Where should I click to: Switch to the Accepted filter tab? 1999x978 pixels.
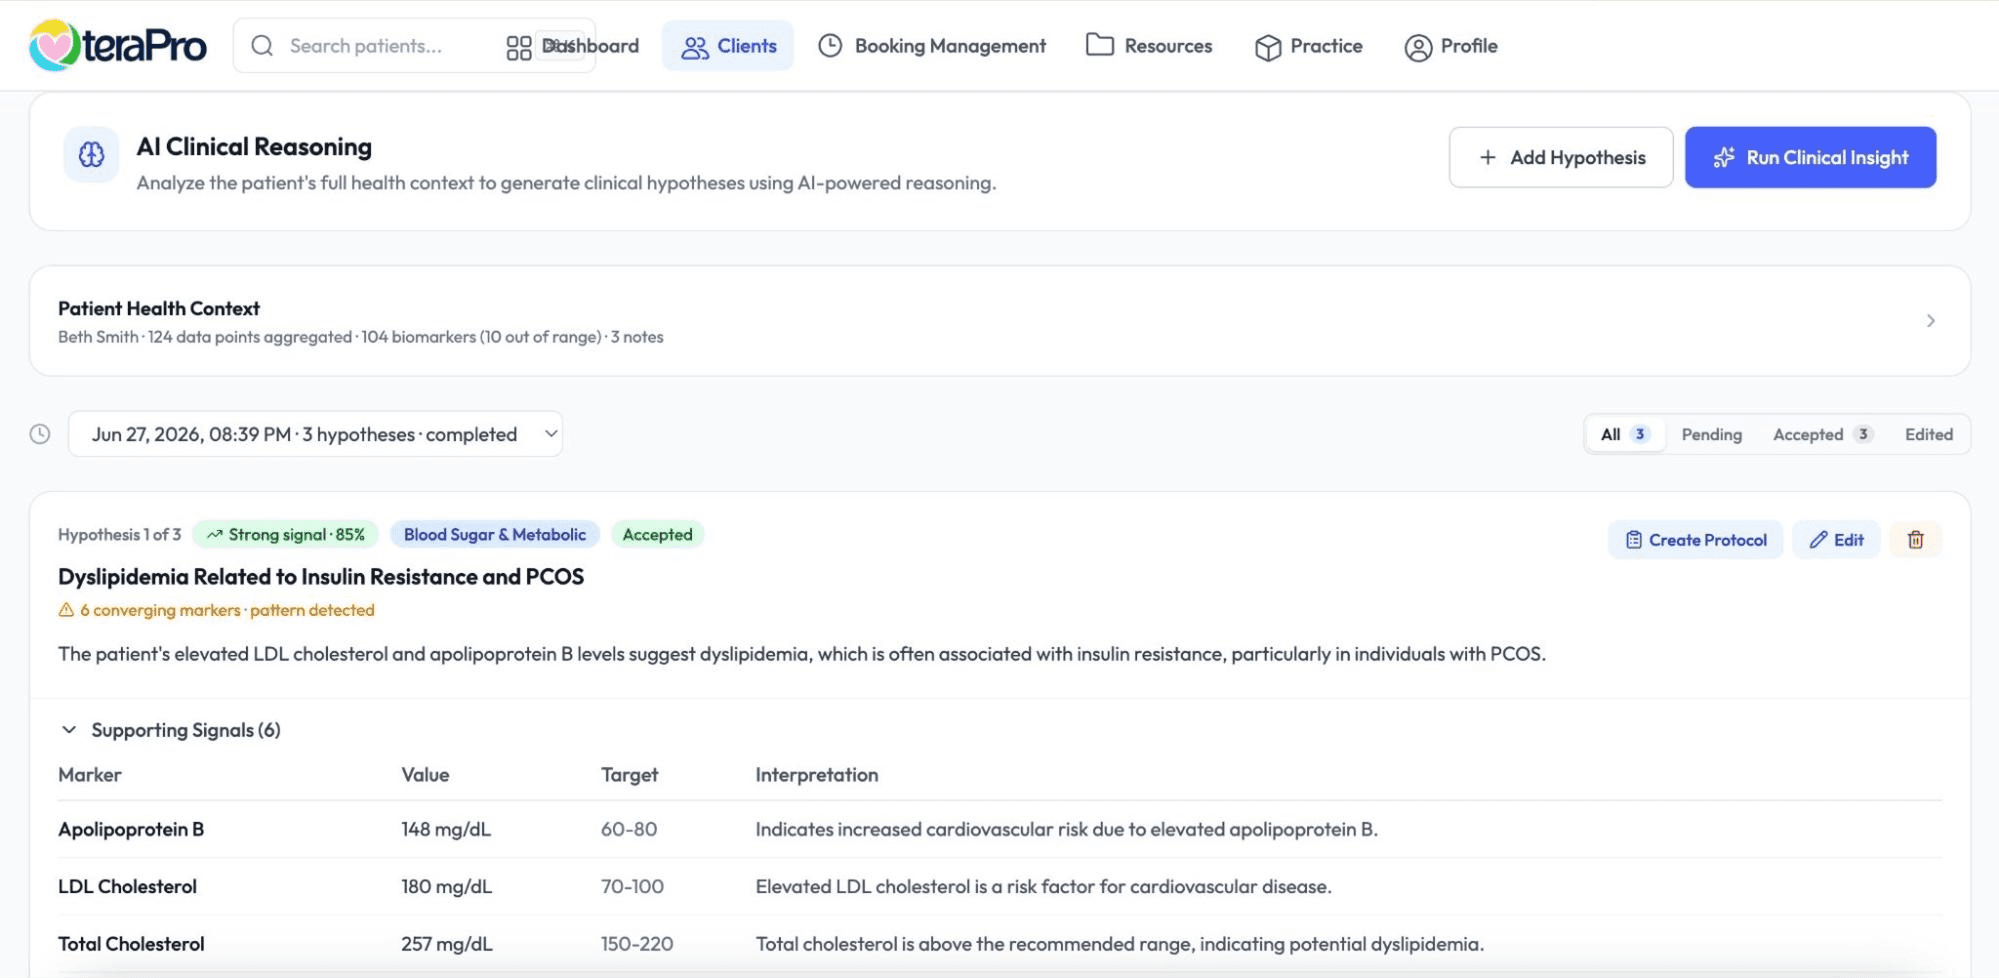coord(1822,434)
